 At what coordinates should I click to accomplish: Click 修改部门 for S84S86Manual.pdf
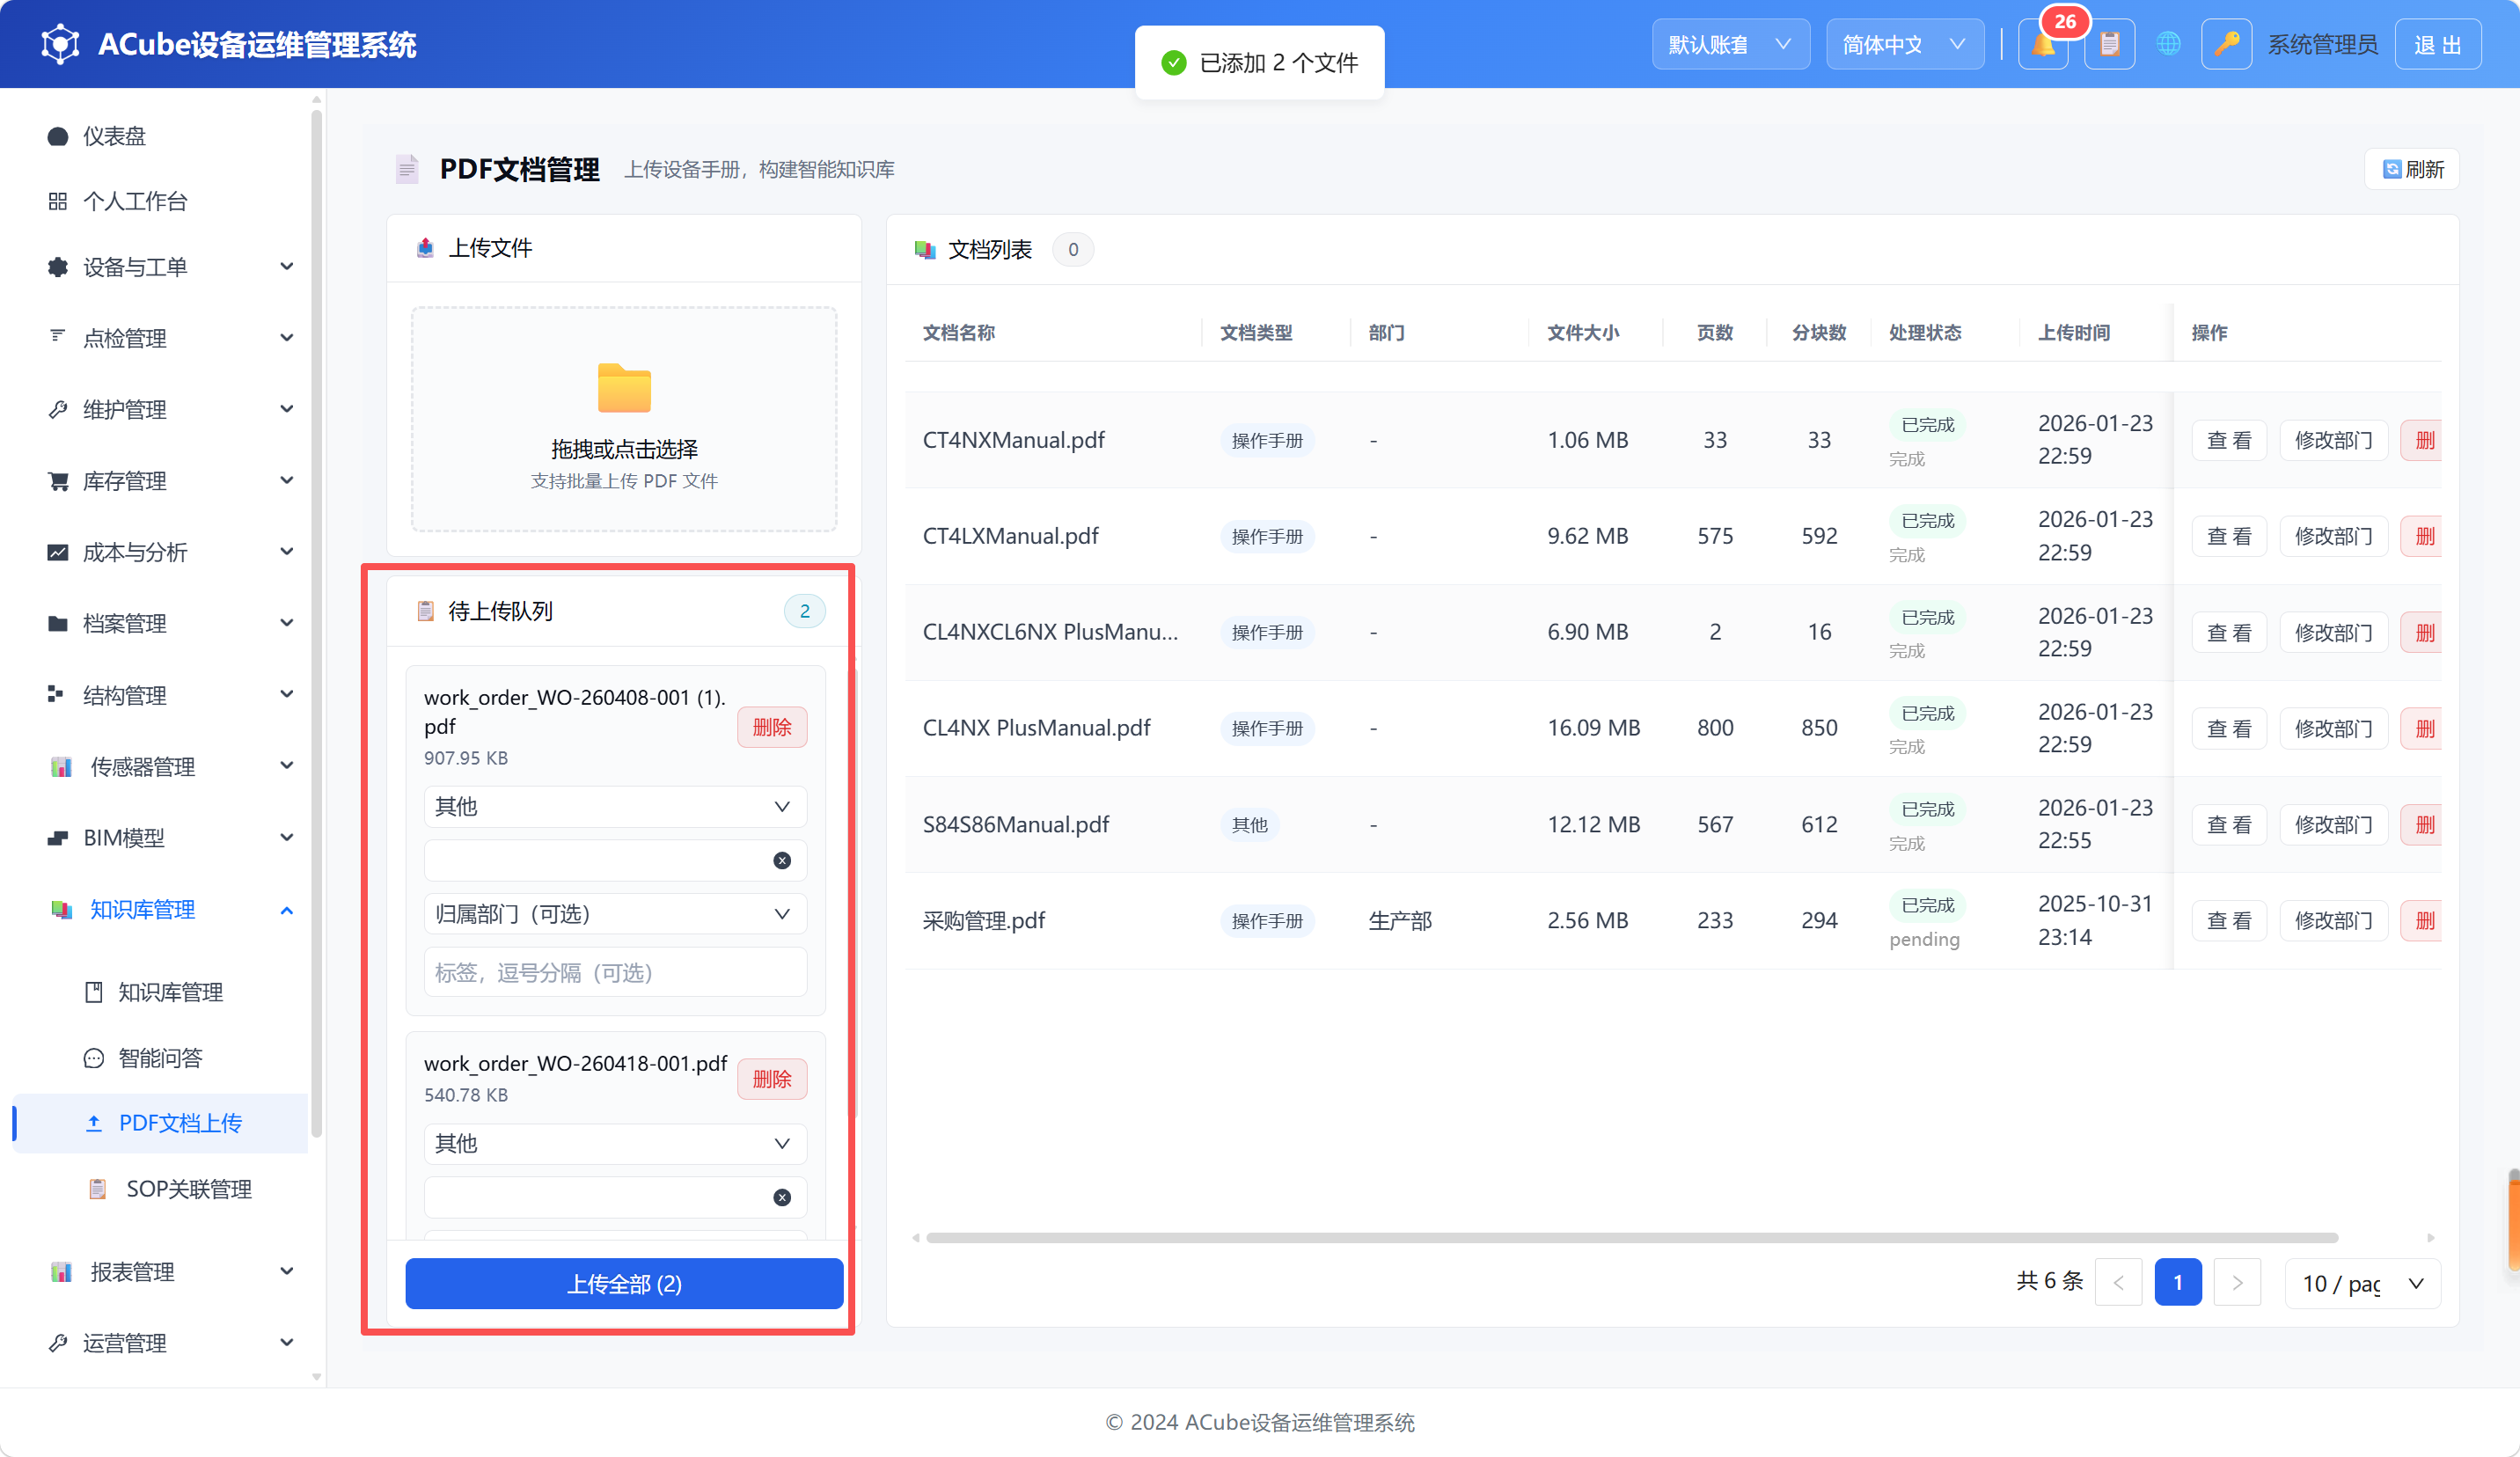(x=2333, y=824)
